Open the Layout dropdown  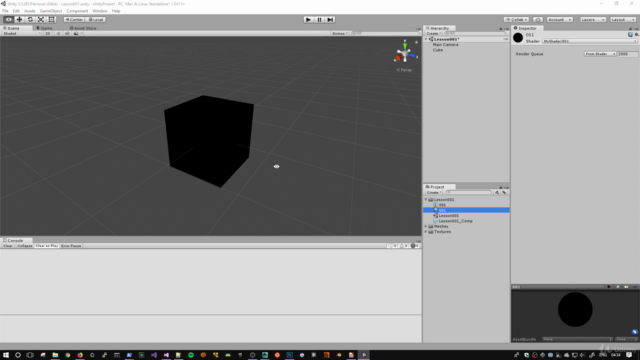coord(623,20)
